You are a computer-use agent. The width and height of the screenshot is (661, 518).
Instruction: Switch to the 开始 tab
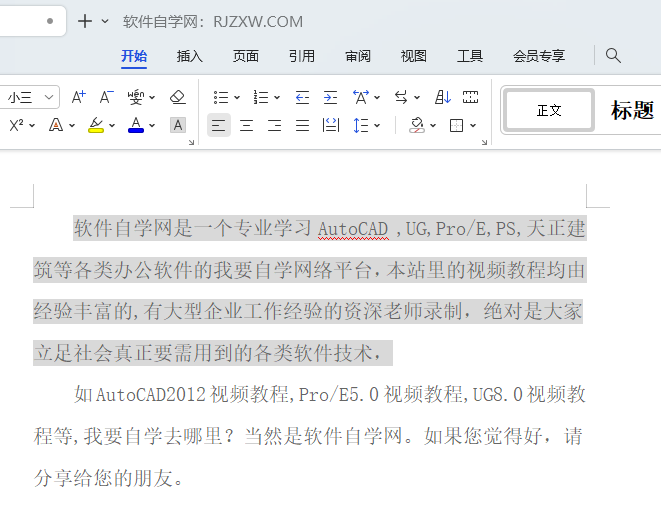pyautogui.click(x=134, y=56)
